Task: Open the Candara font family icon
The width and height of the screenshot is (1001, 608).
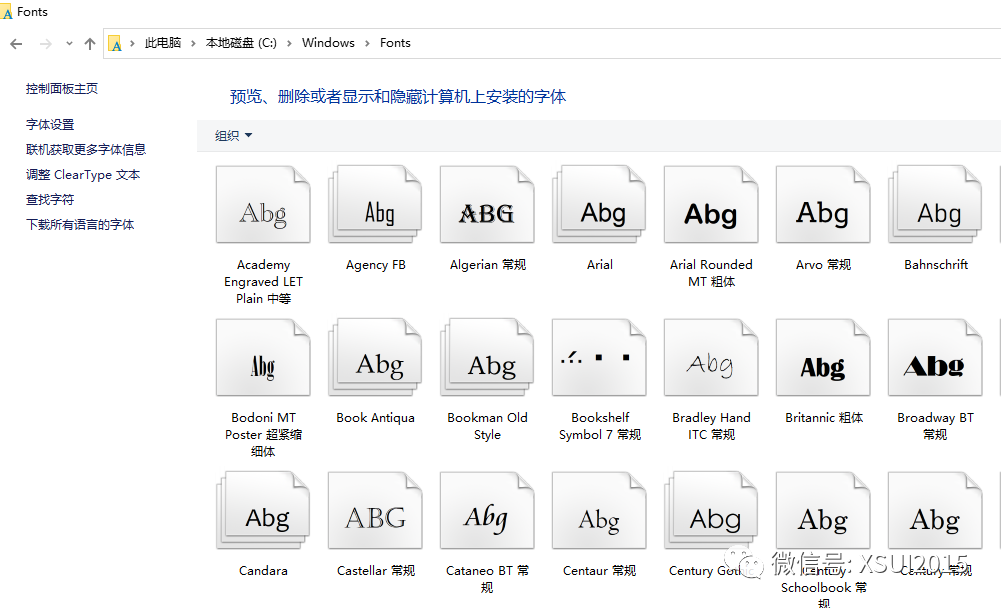Action: coord(263,510)
